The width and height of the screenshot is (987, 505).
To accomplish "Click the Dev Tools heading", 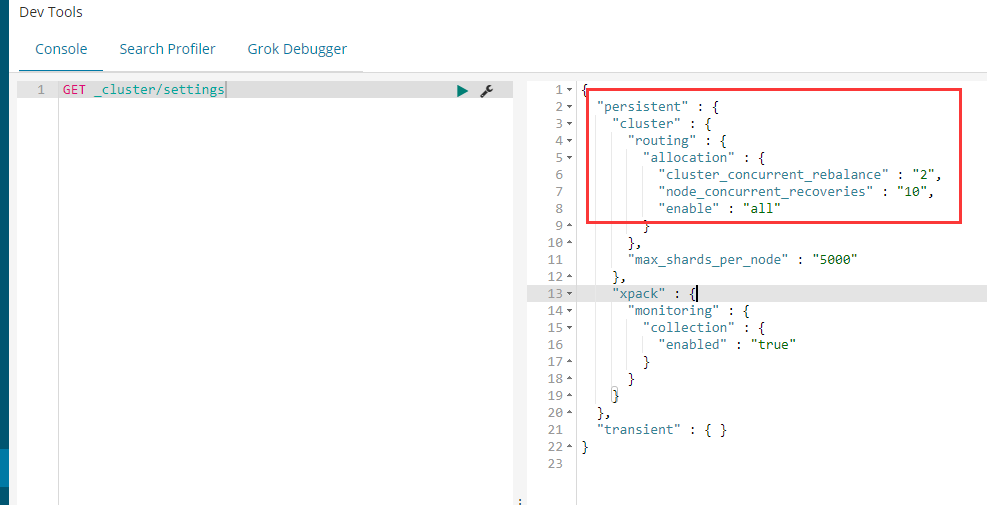I will [x=50, y=12].
